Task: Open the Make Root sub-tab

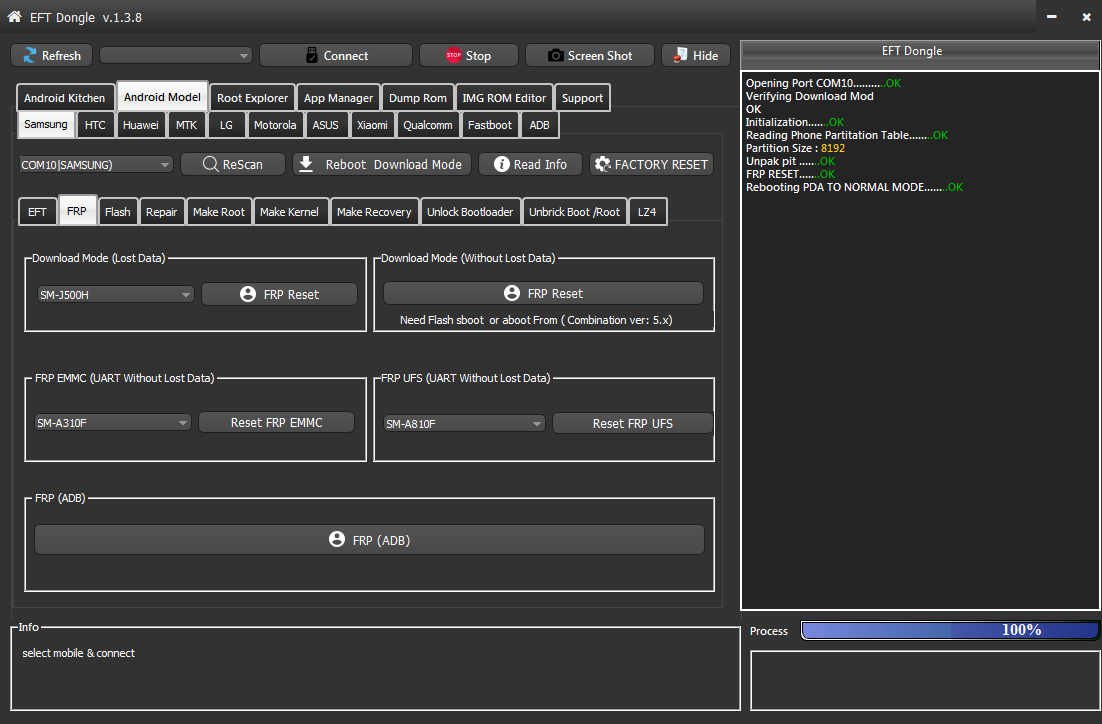Action: (219, 212)
